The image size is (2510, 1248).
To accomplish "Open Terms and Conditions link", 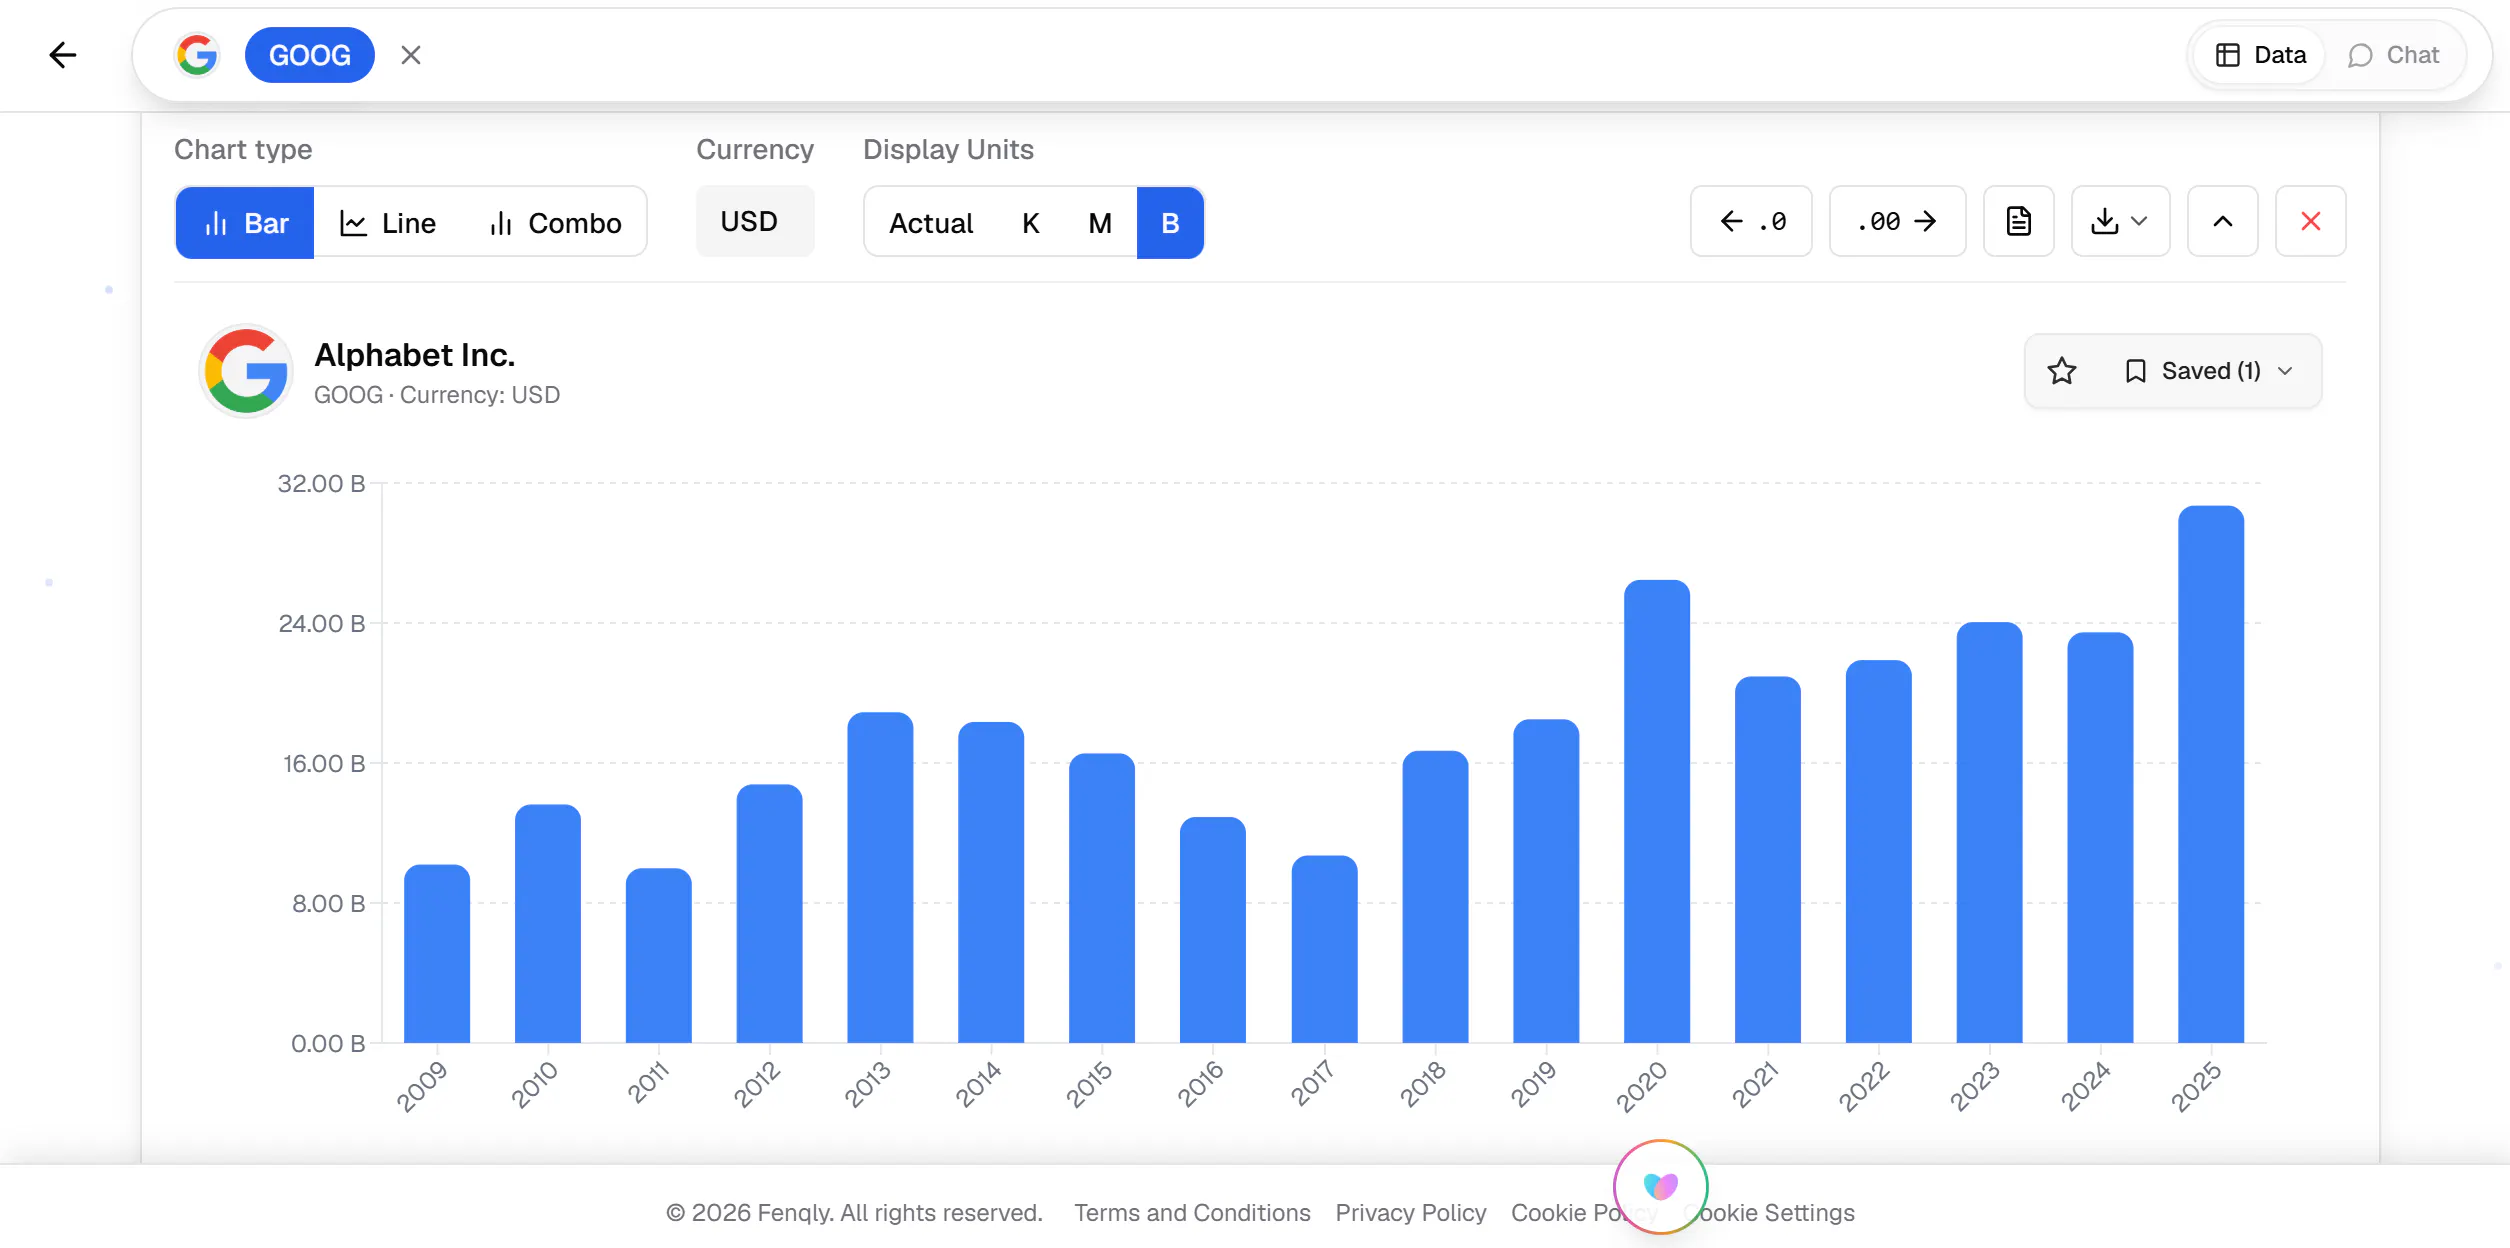I will coord(1192,1213).
